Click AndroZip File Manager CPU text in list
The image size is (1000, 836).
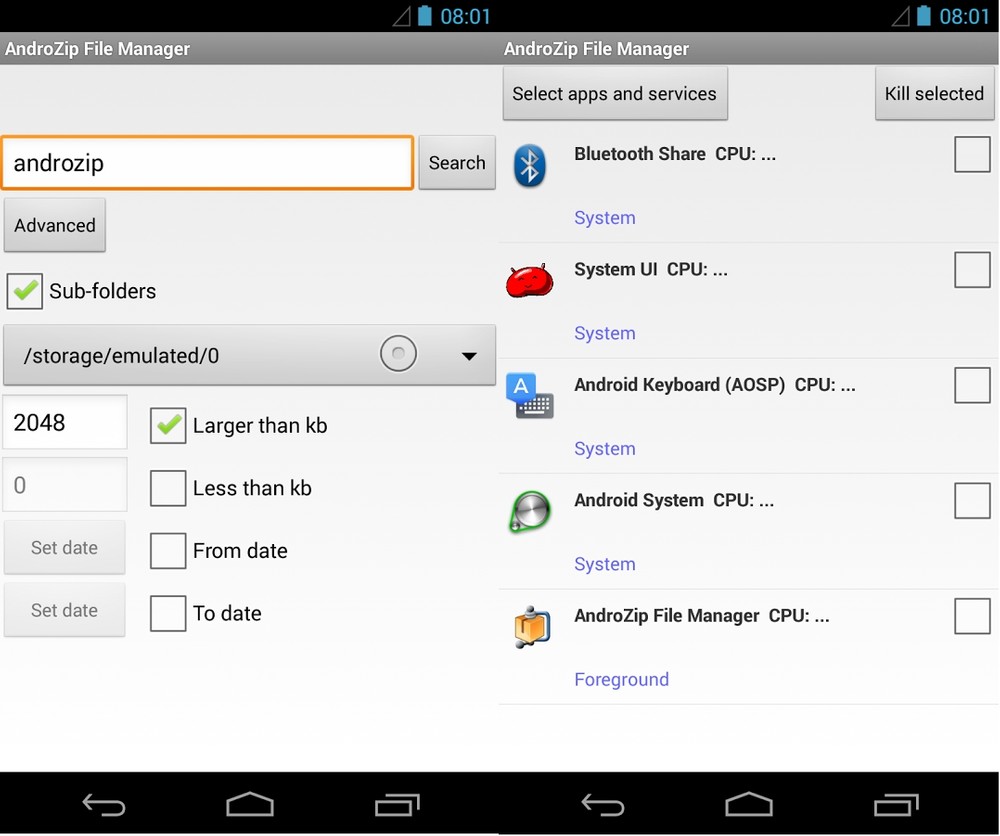[x=702, y=615]
